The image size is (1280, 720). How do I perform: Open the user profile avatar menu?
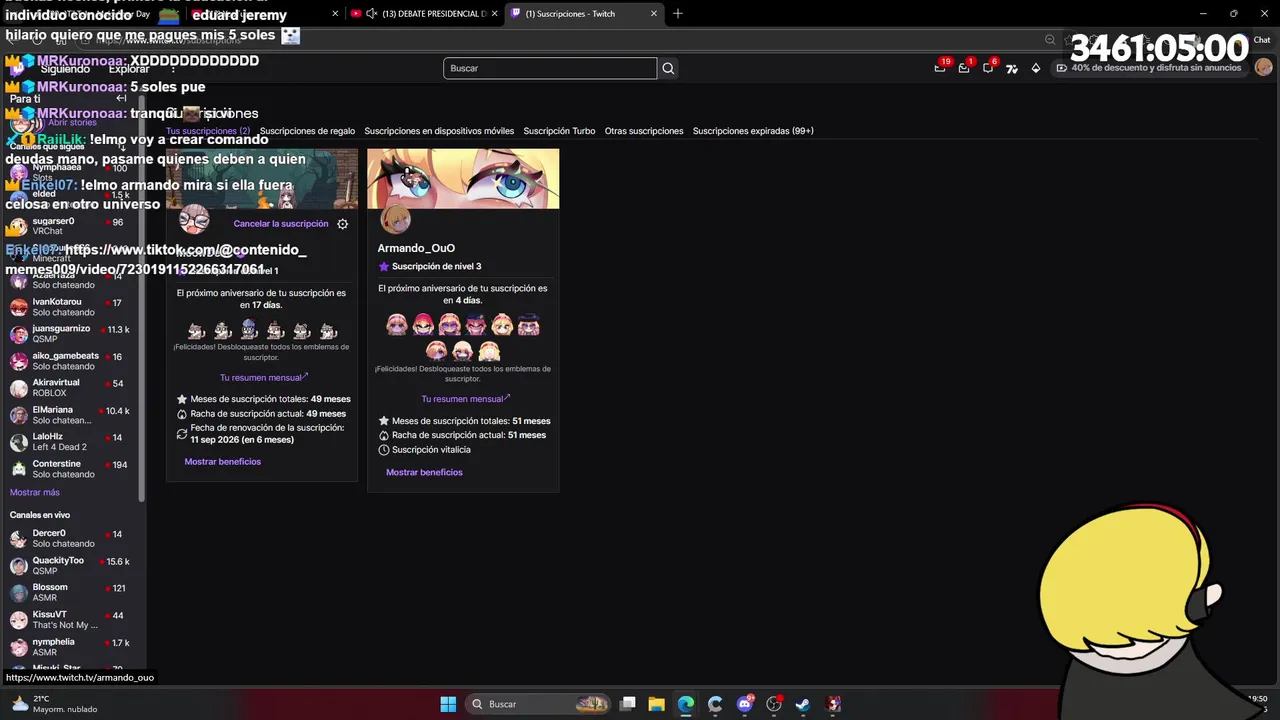1264,67
